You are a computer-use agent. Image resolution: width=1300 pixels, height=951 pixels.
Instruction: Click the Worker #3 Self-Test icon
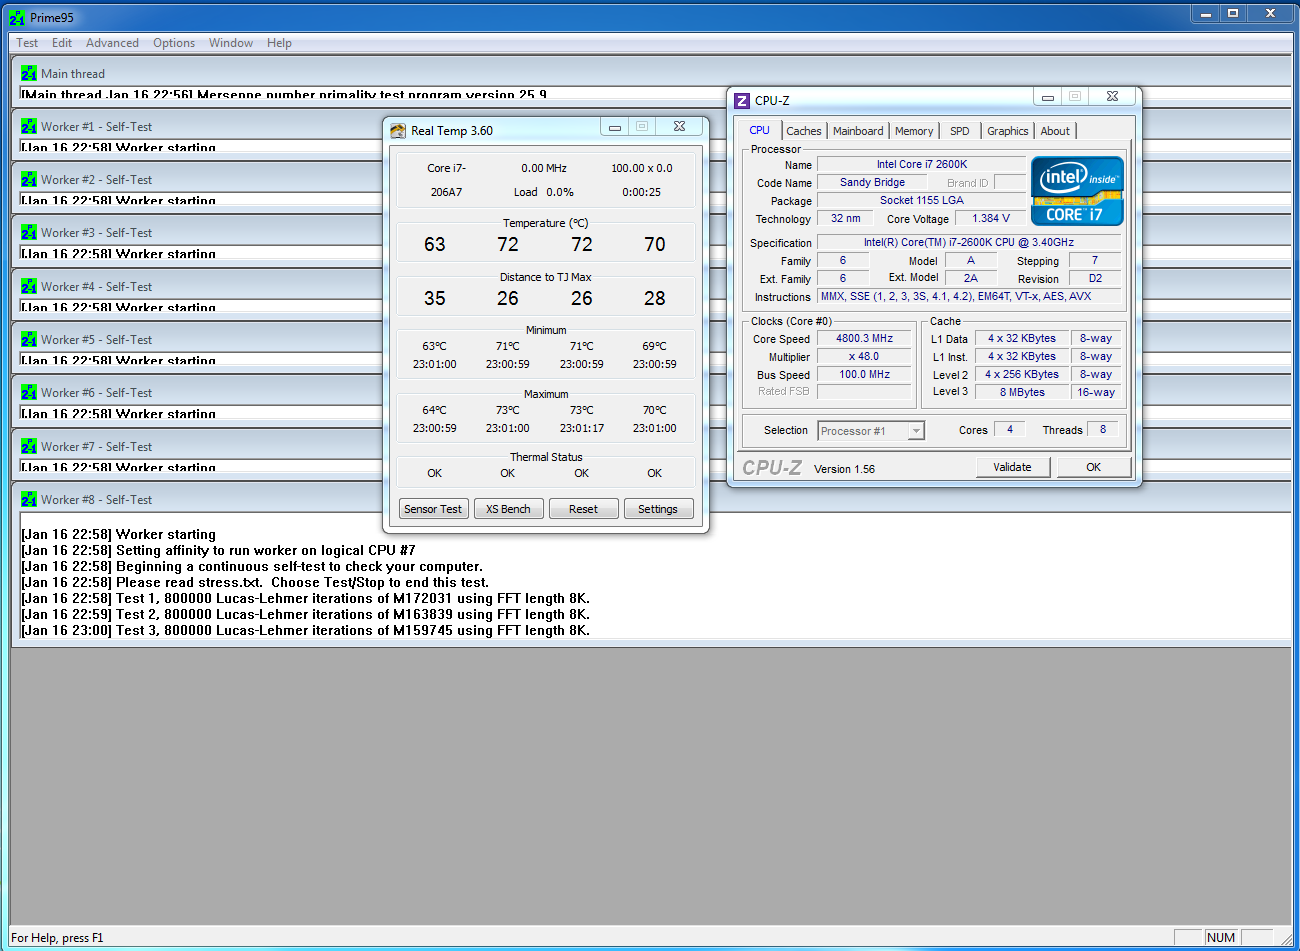point(29,232)
